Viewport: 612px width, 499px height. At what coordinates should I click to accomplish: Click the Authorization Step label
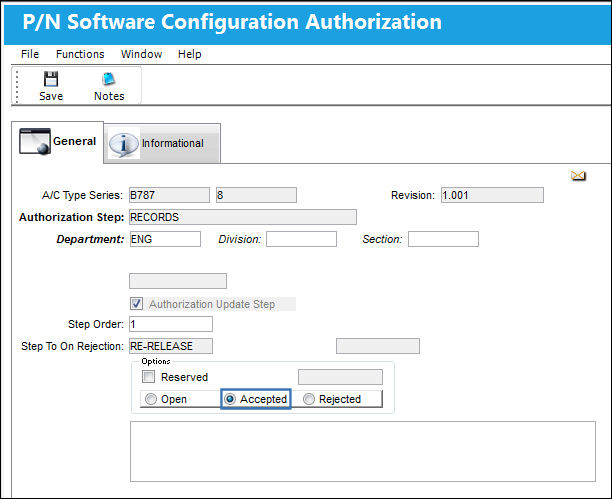[x=72, y=217]
